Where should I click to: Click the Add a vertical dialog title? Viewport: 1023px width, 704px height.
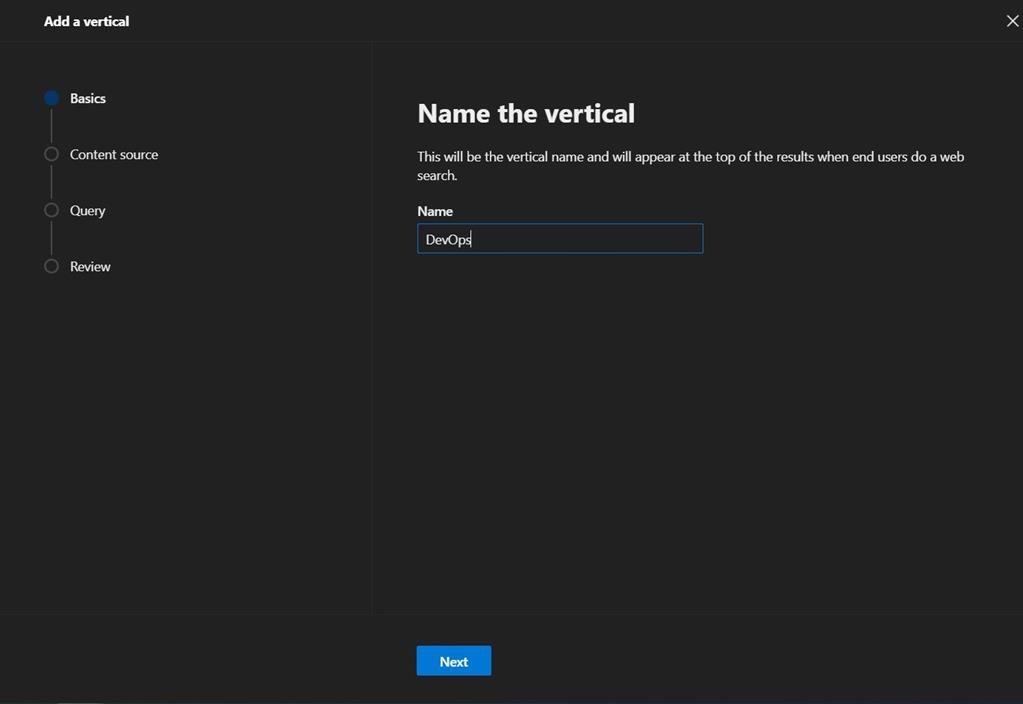tap(85, 20)
